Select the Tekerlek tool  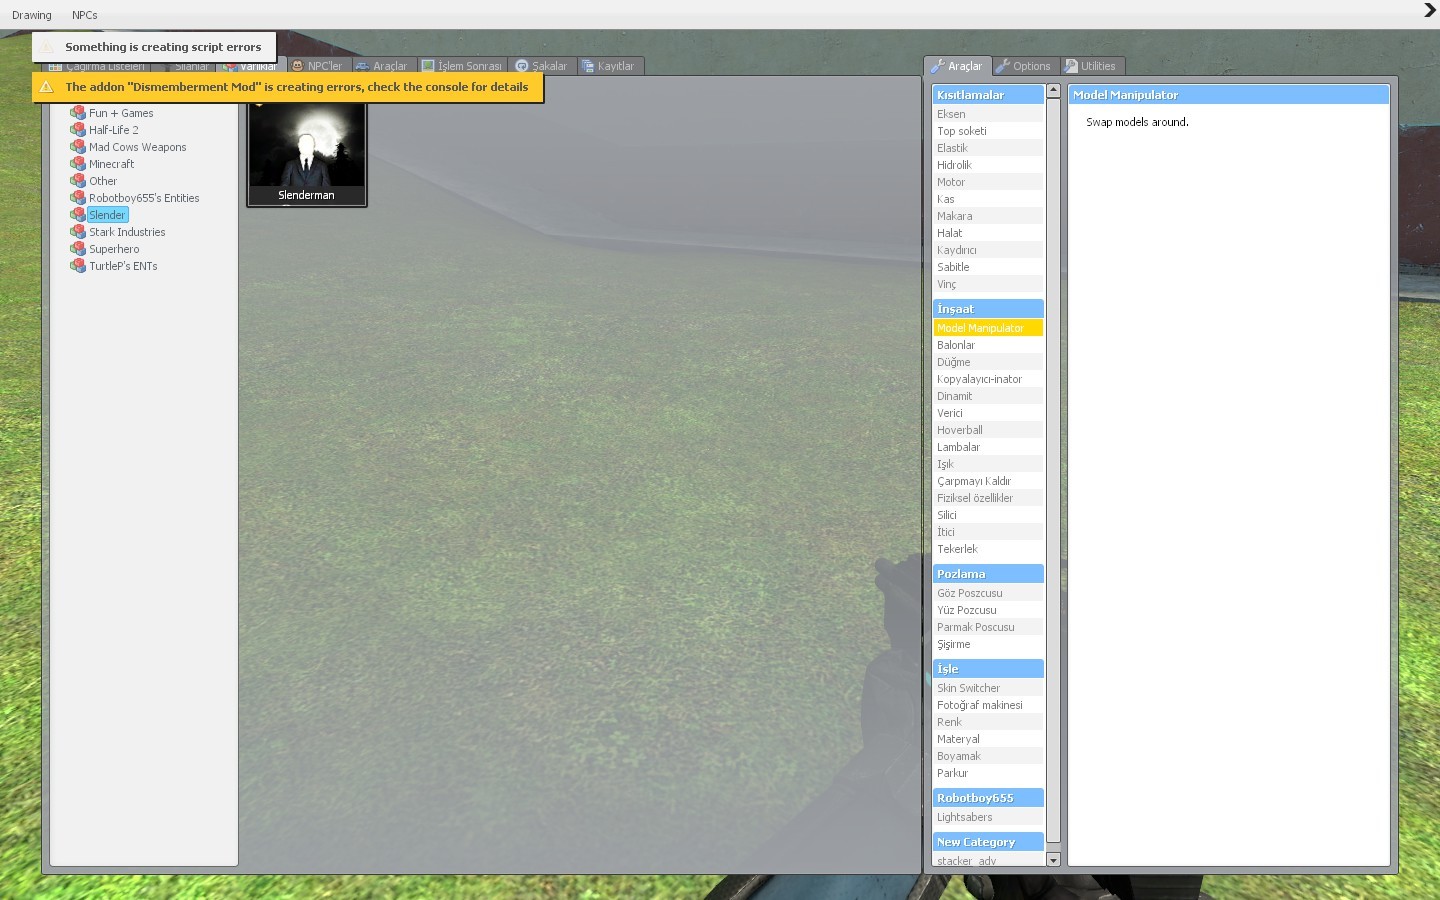pos(988,549)
